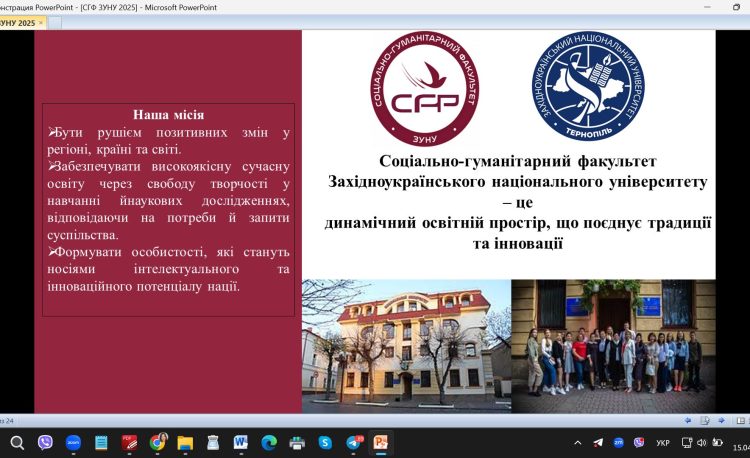Open Zoom from the taskbar
The height and width of the screenshot is (458, 750).
tap(73, 443)
